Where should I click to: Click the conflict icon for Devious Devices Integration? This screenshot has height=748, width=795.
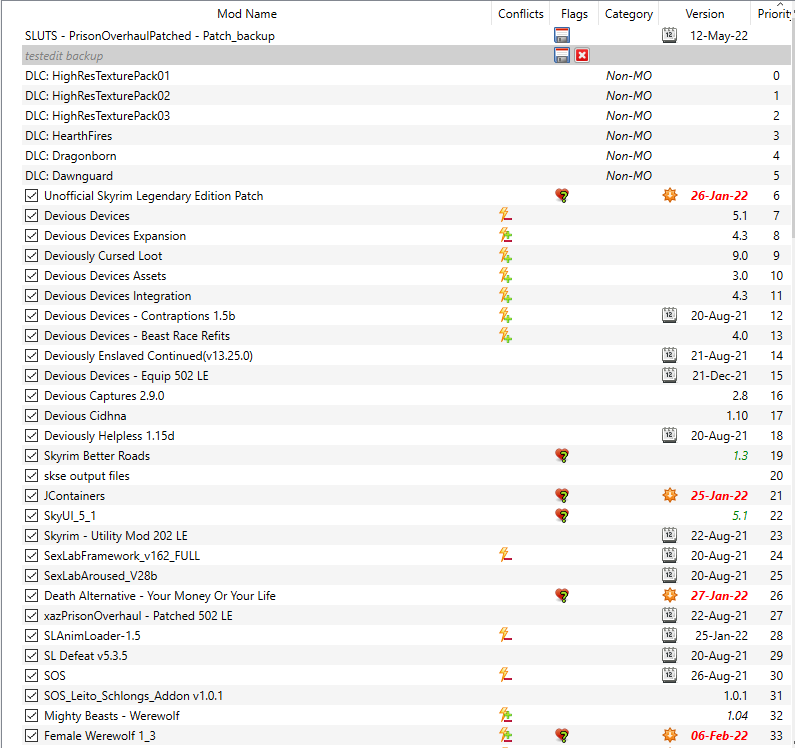[x=505, y=295]
